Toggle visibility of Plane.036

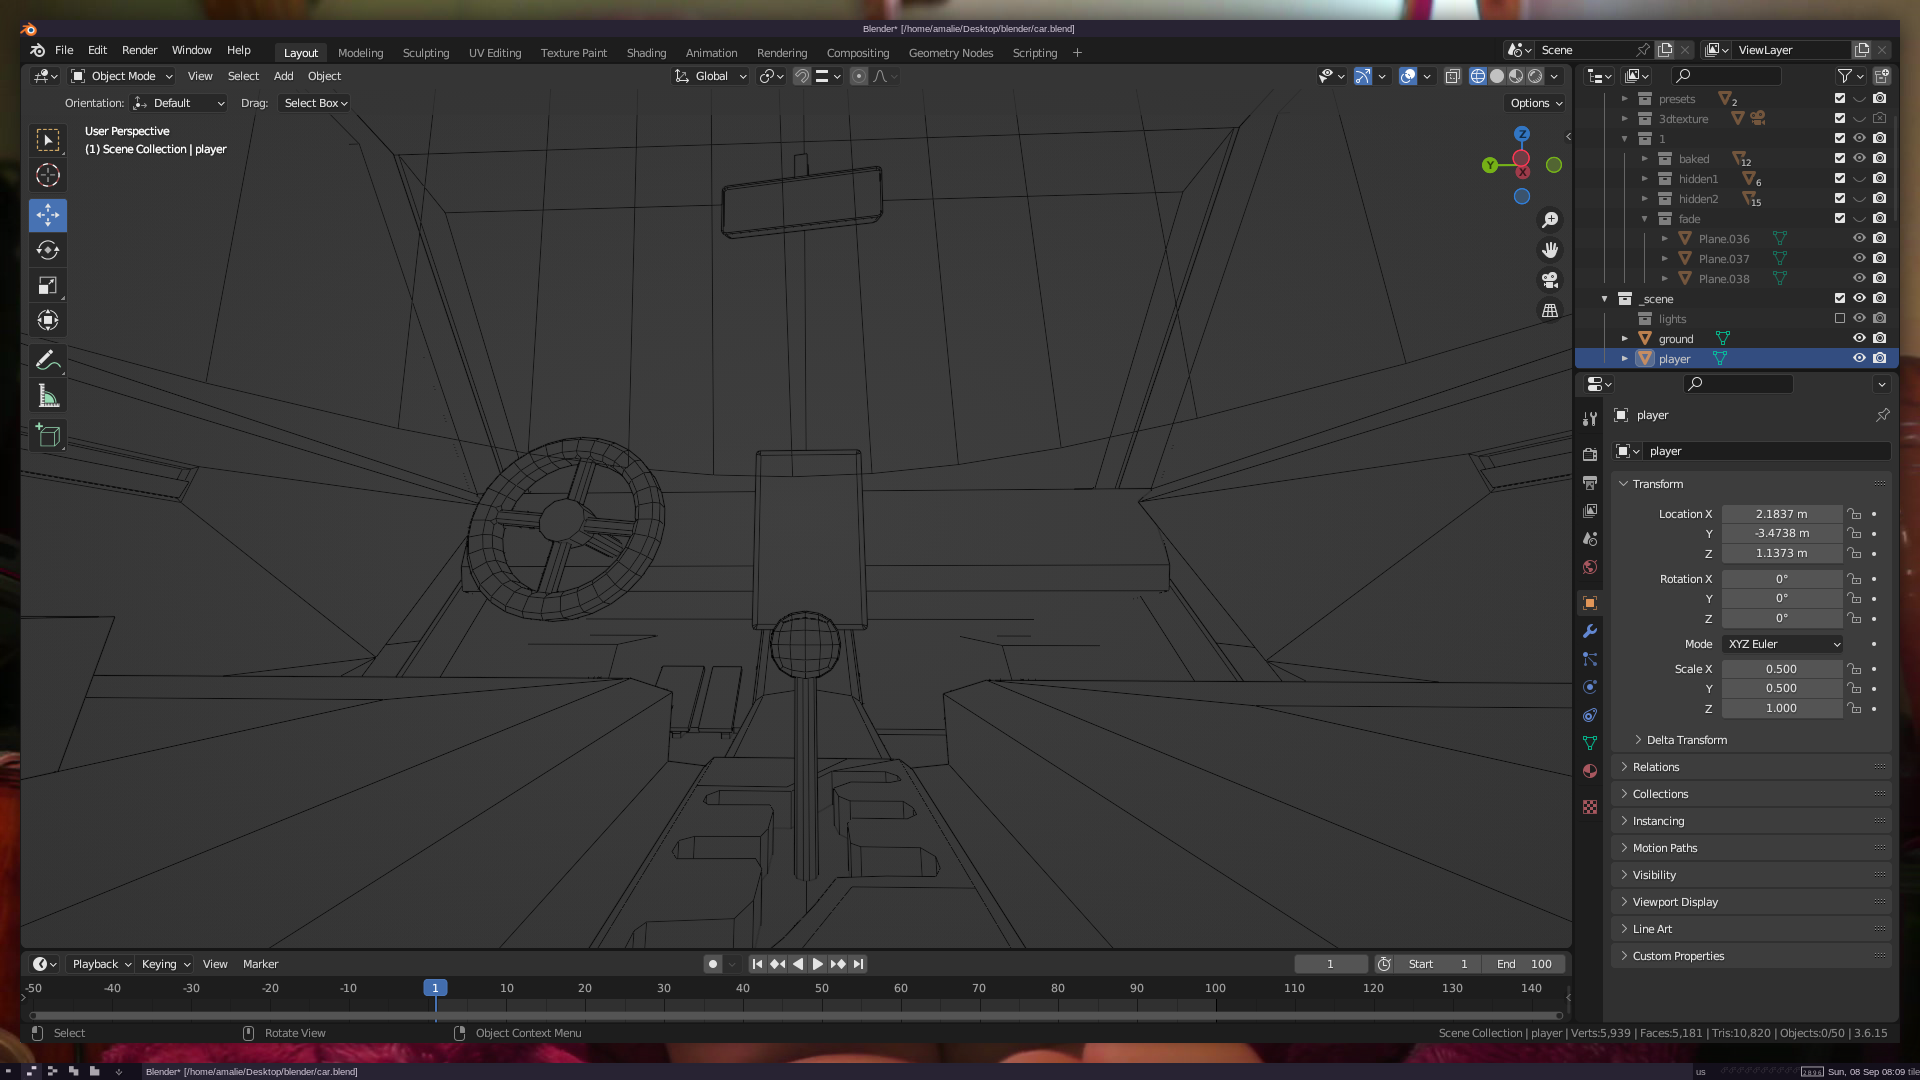(x=1859, y=238)
